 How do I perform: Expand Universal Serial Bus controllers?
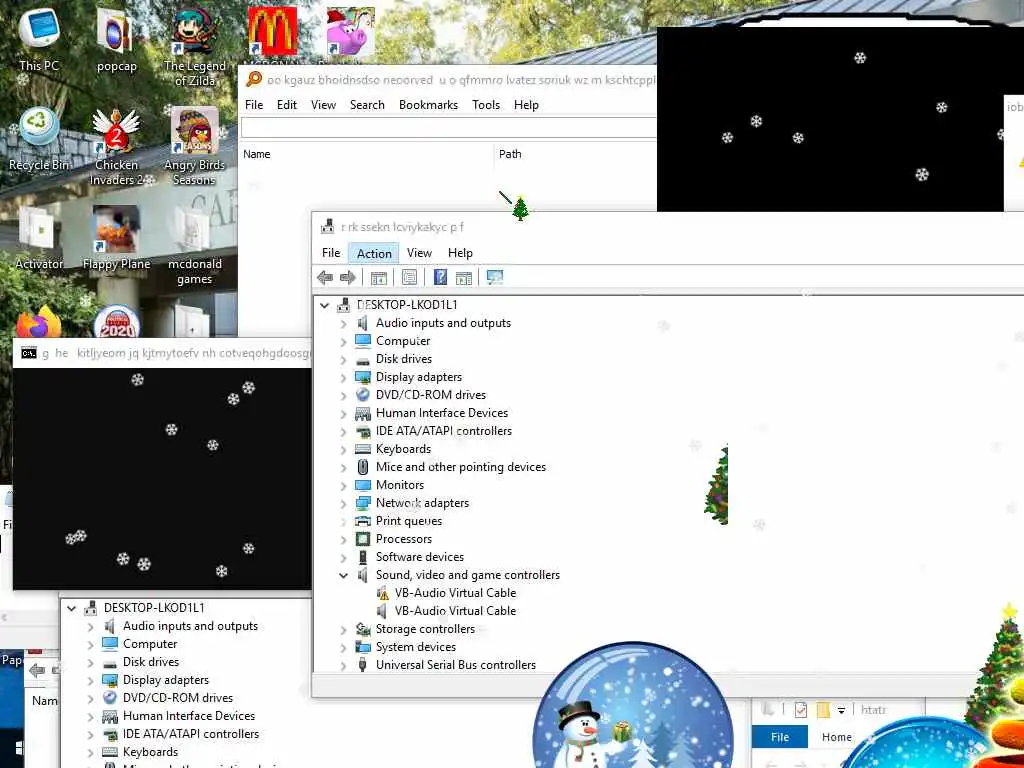point(344,665)
